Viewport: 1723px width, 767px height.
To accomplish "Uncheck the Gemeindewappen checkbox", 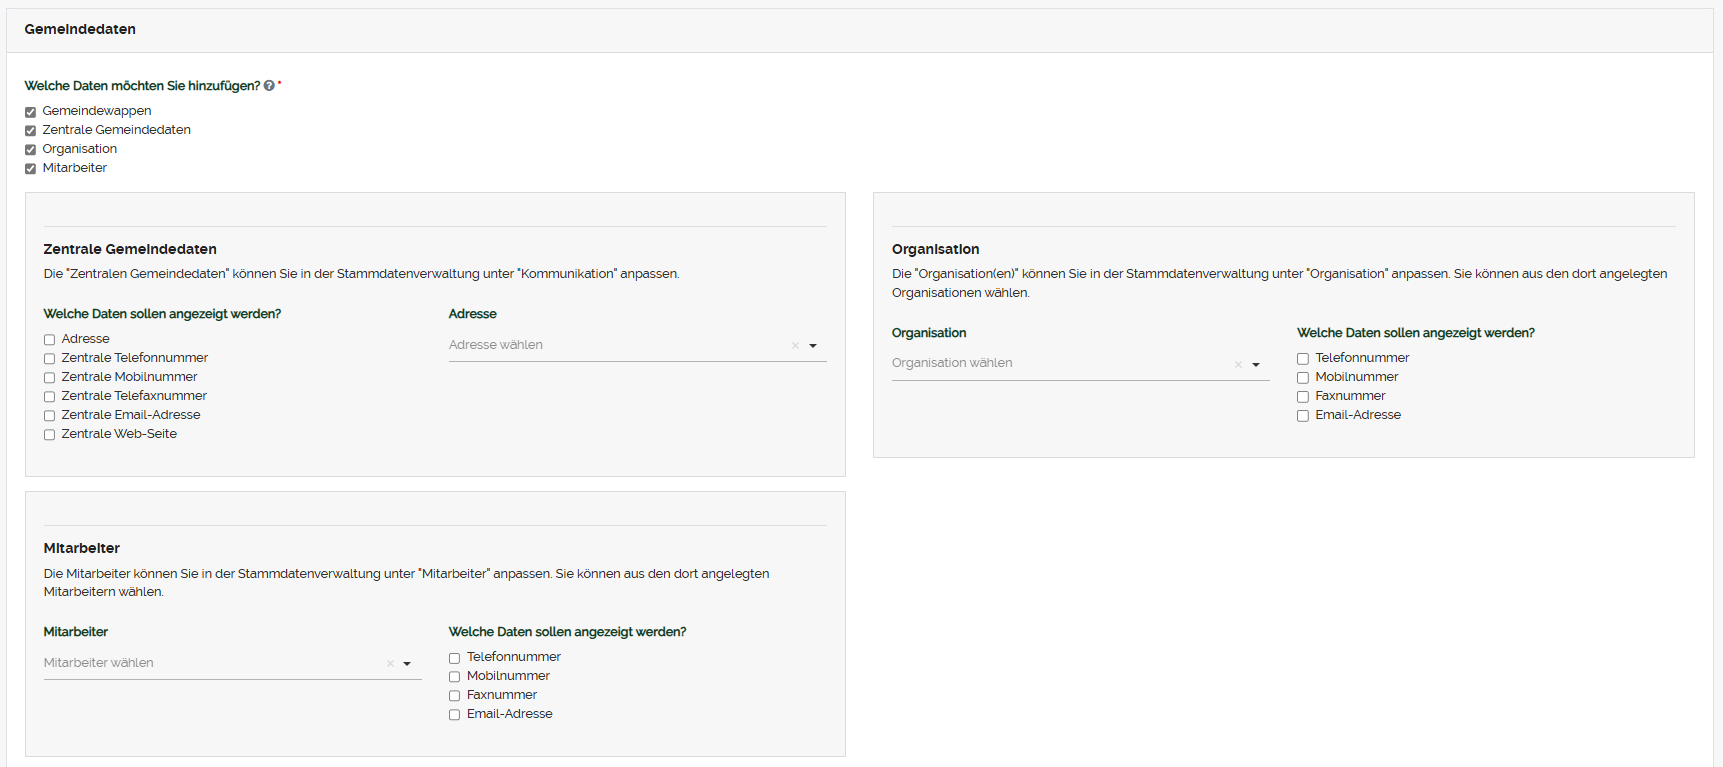I will (31, 112).
